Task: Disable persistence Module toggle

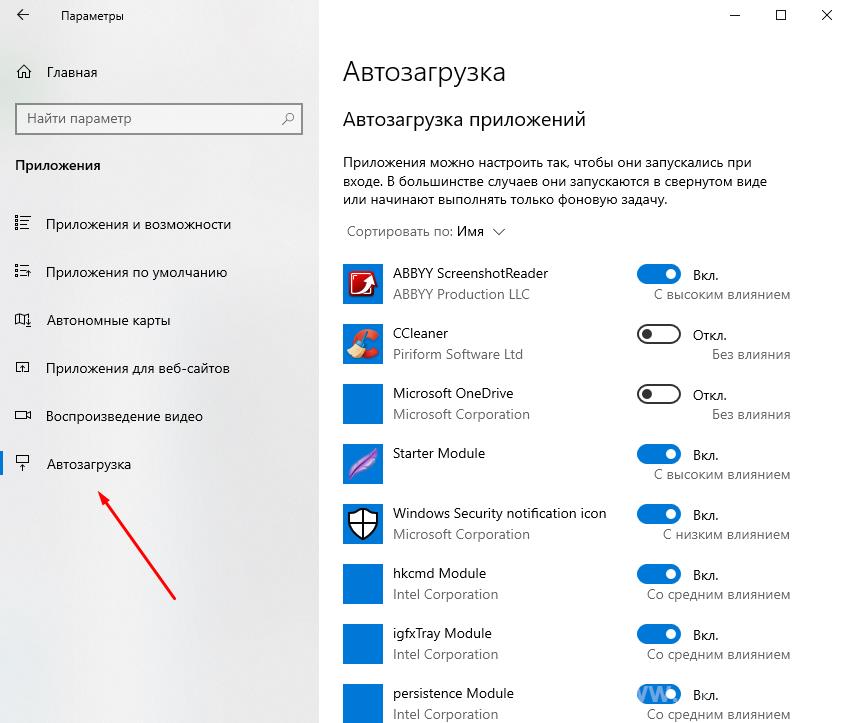Action: coord(658,694)
